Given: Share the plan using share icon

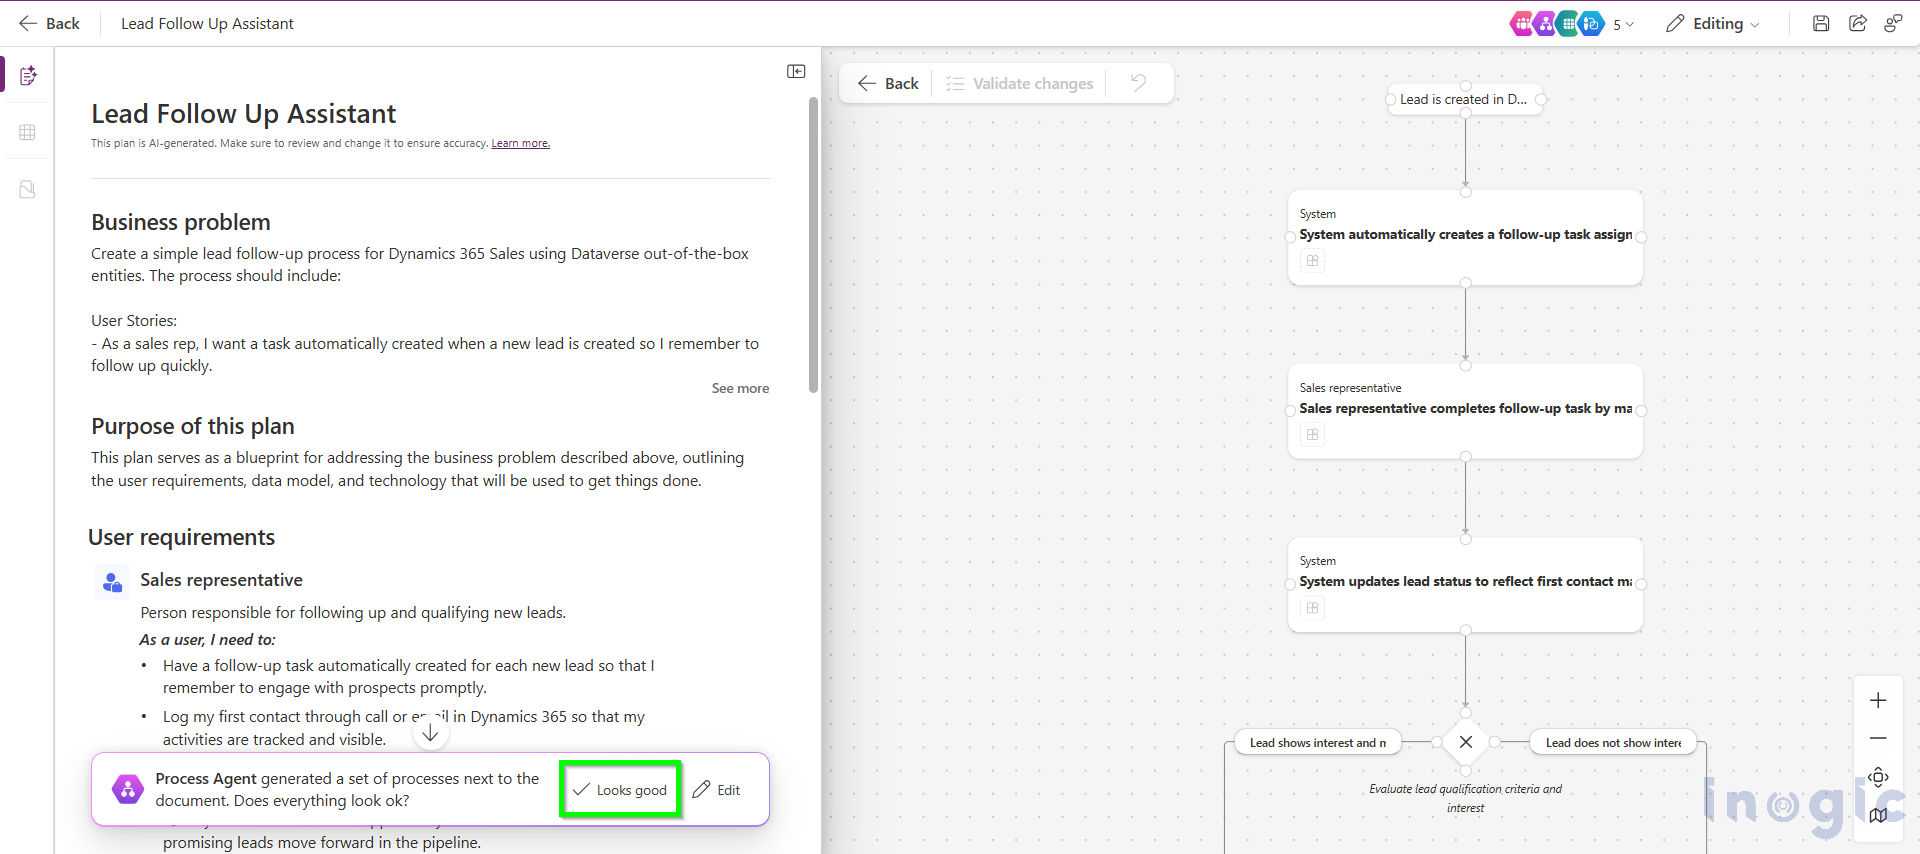Looking at the screenshot, I should pyautogui.click(x=1857, y=23).
